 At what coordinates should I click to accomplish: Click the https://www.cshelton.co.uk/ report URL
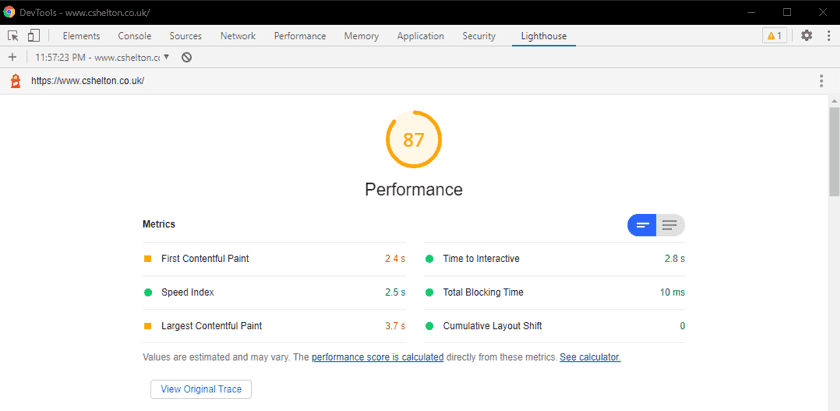[x=87, y=81]
